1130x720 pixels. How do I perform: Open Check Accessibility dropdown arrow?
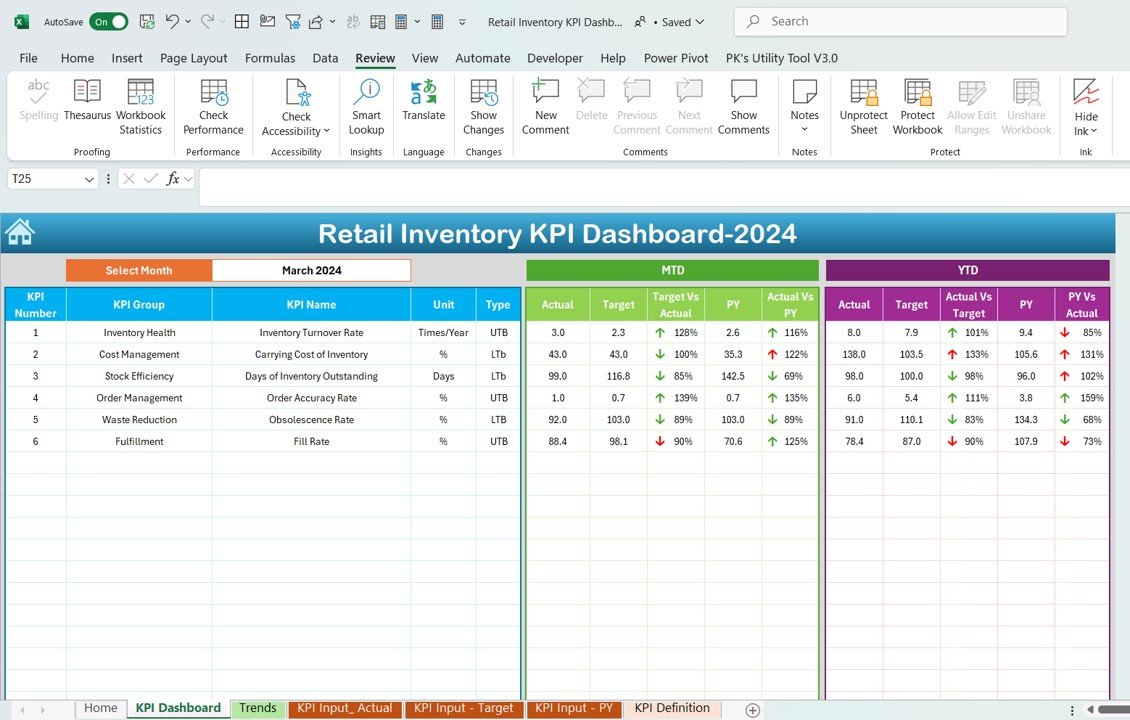(x=326, y=131)
